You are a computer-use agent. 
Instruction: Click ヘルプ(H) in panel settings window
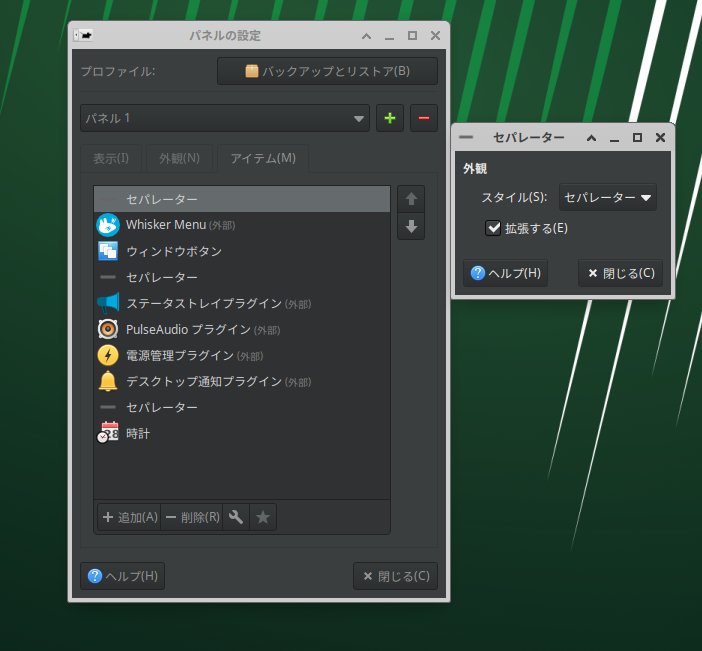tap(122, 576)
